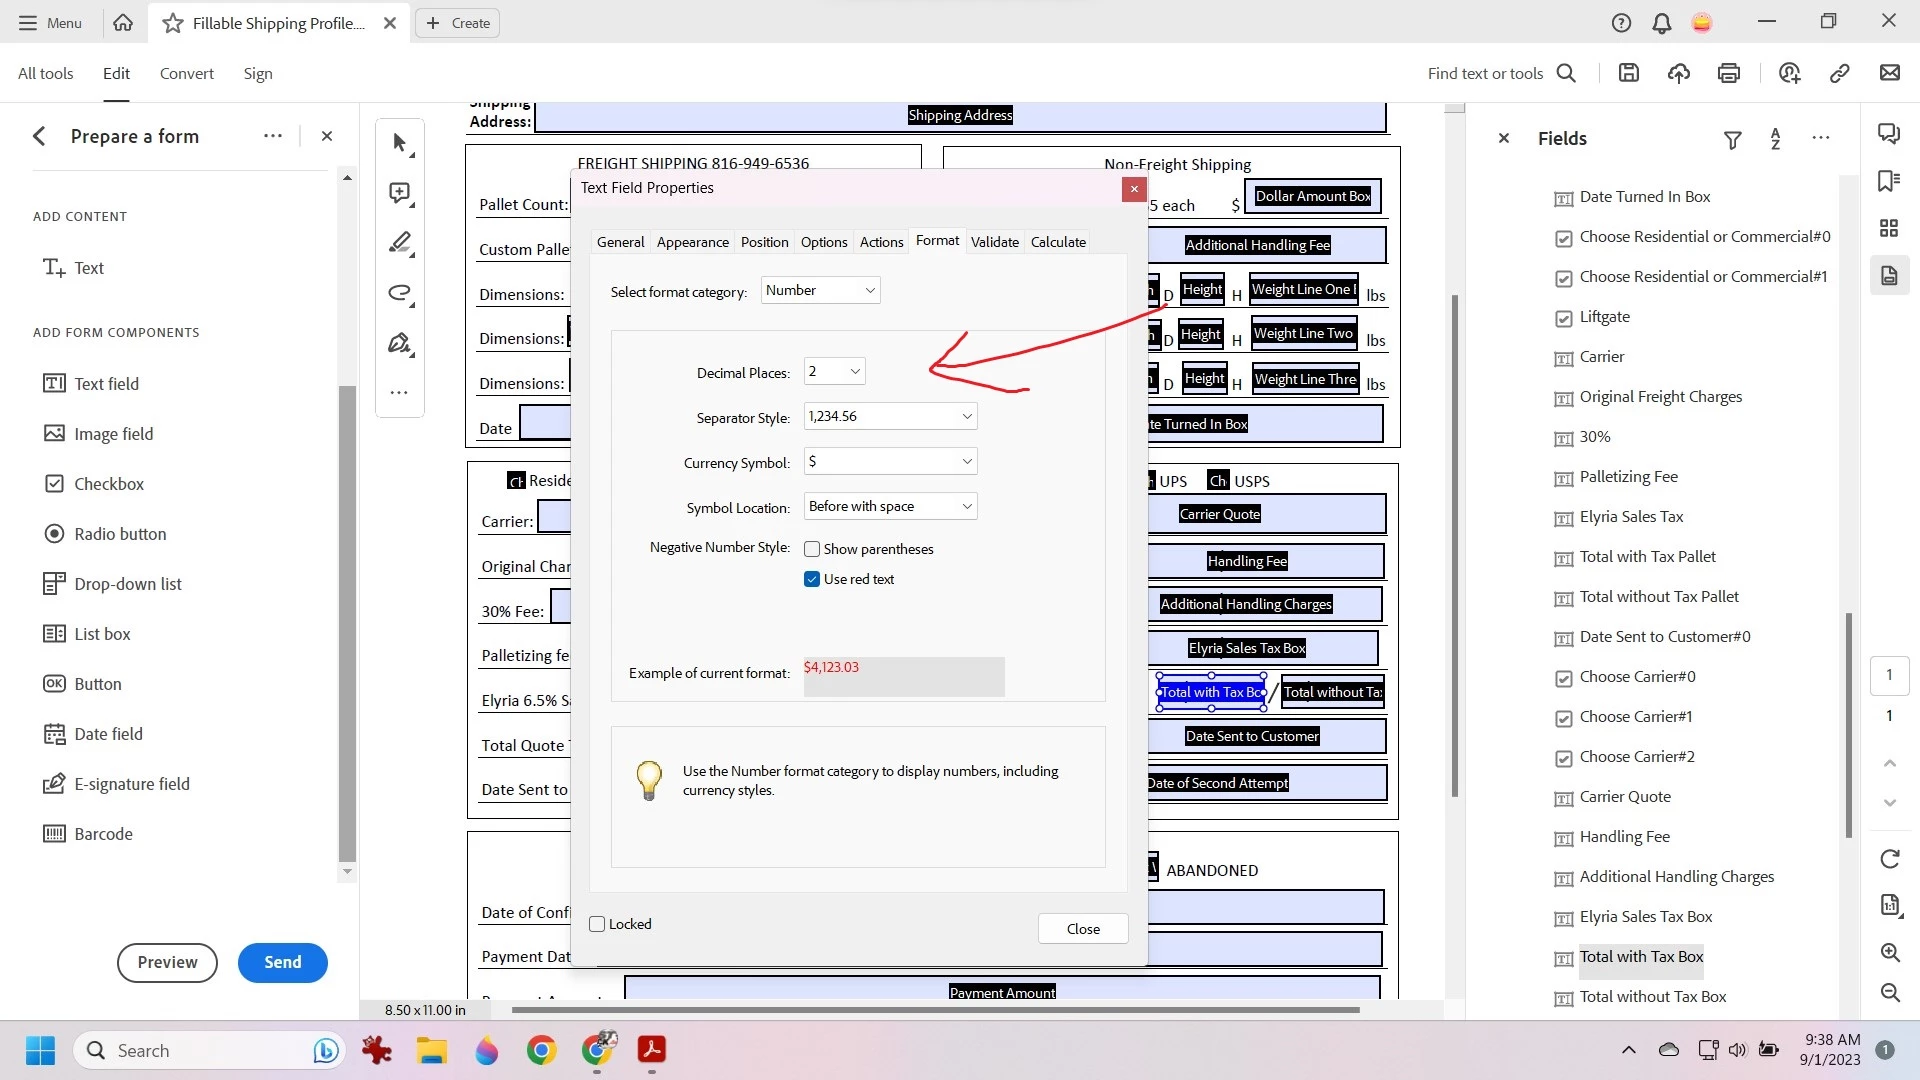Select the arrow selection tool
This screenshot has height=1080, width=1920.
coord(400,143)
